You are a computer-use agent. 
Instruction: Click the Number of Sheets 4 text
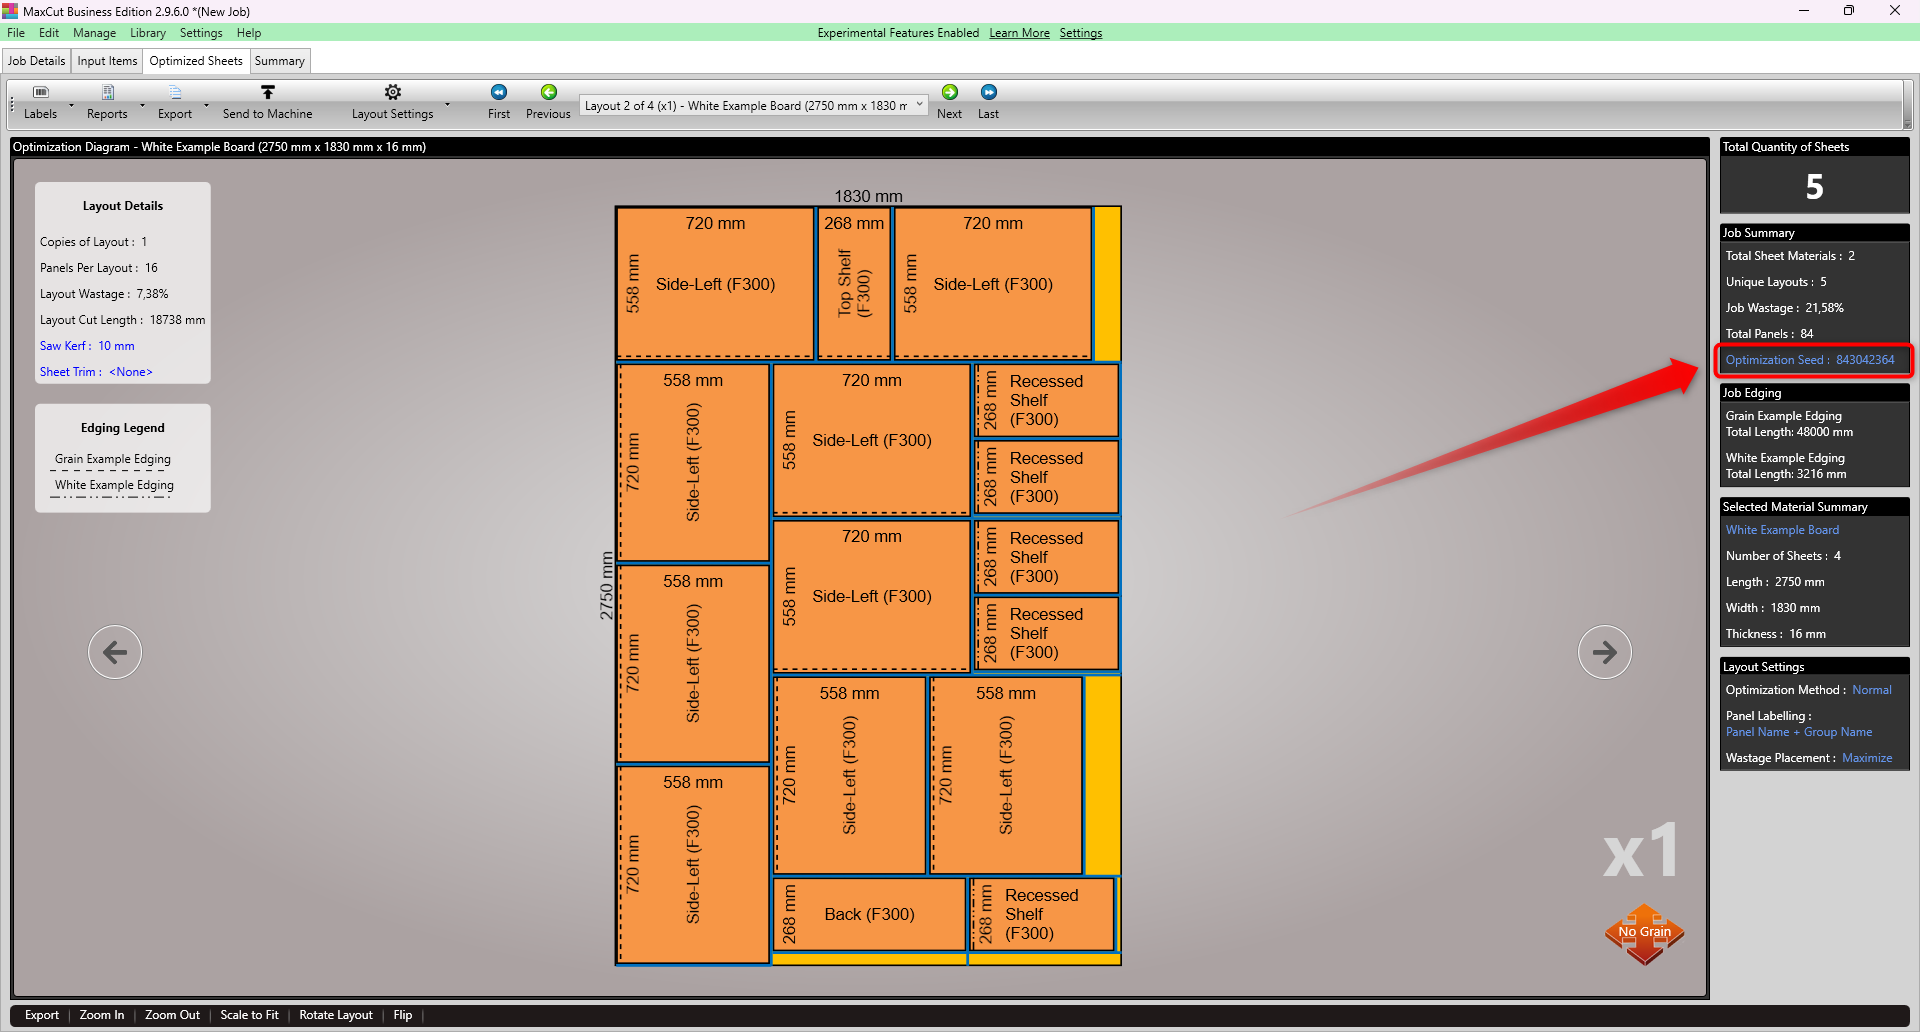[x=1783, y=556]
